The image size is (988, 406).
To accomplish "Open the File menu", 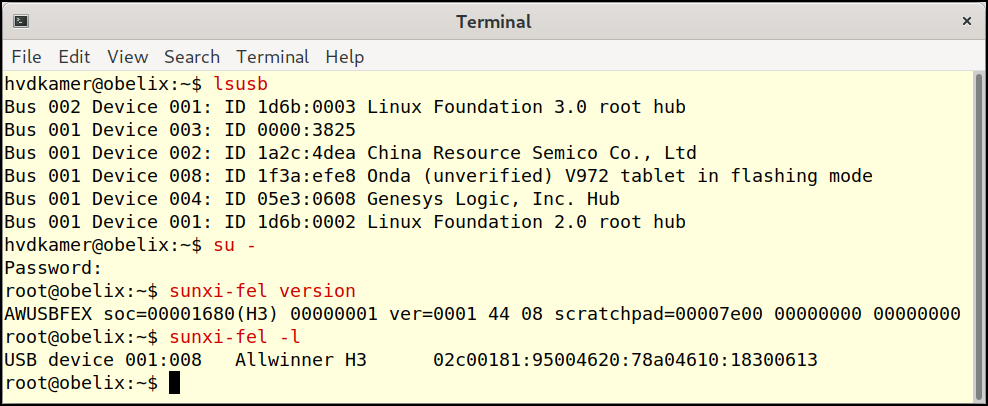I will (26, 57).
